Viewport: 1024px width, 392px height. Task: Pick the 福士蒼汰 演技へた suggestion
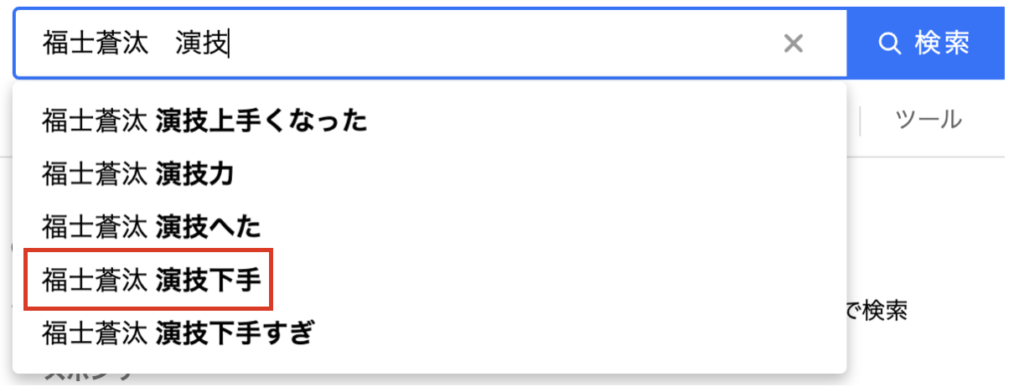point(430,227)
